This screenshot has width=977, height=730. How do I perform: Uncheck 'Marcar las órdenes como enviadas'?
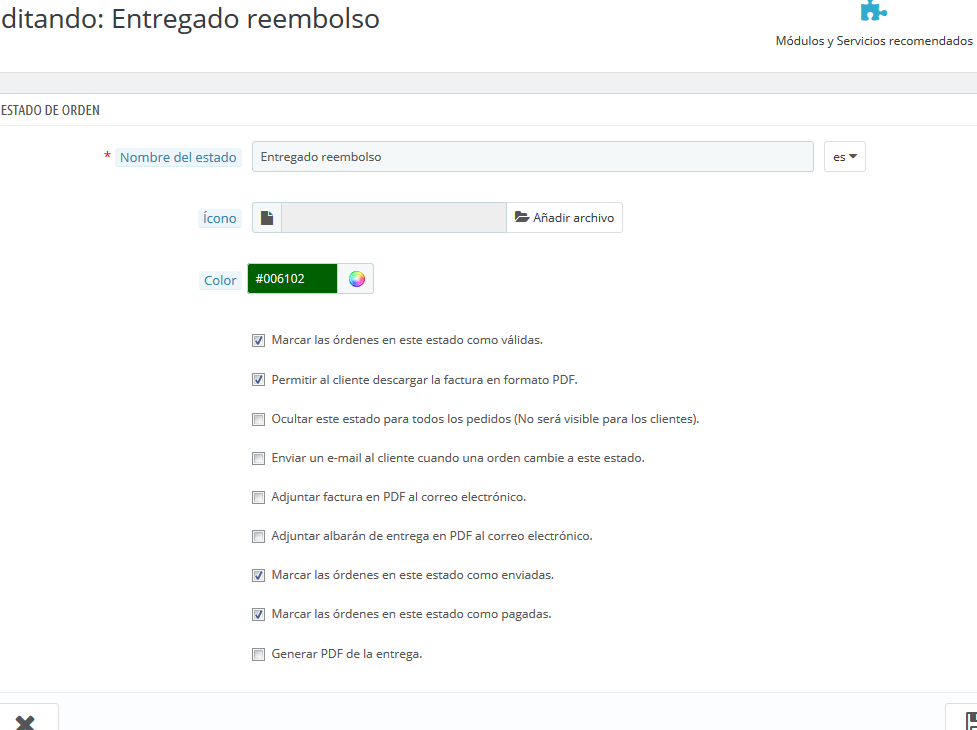click(x=258, y=576)
